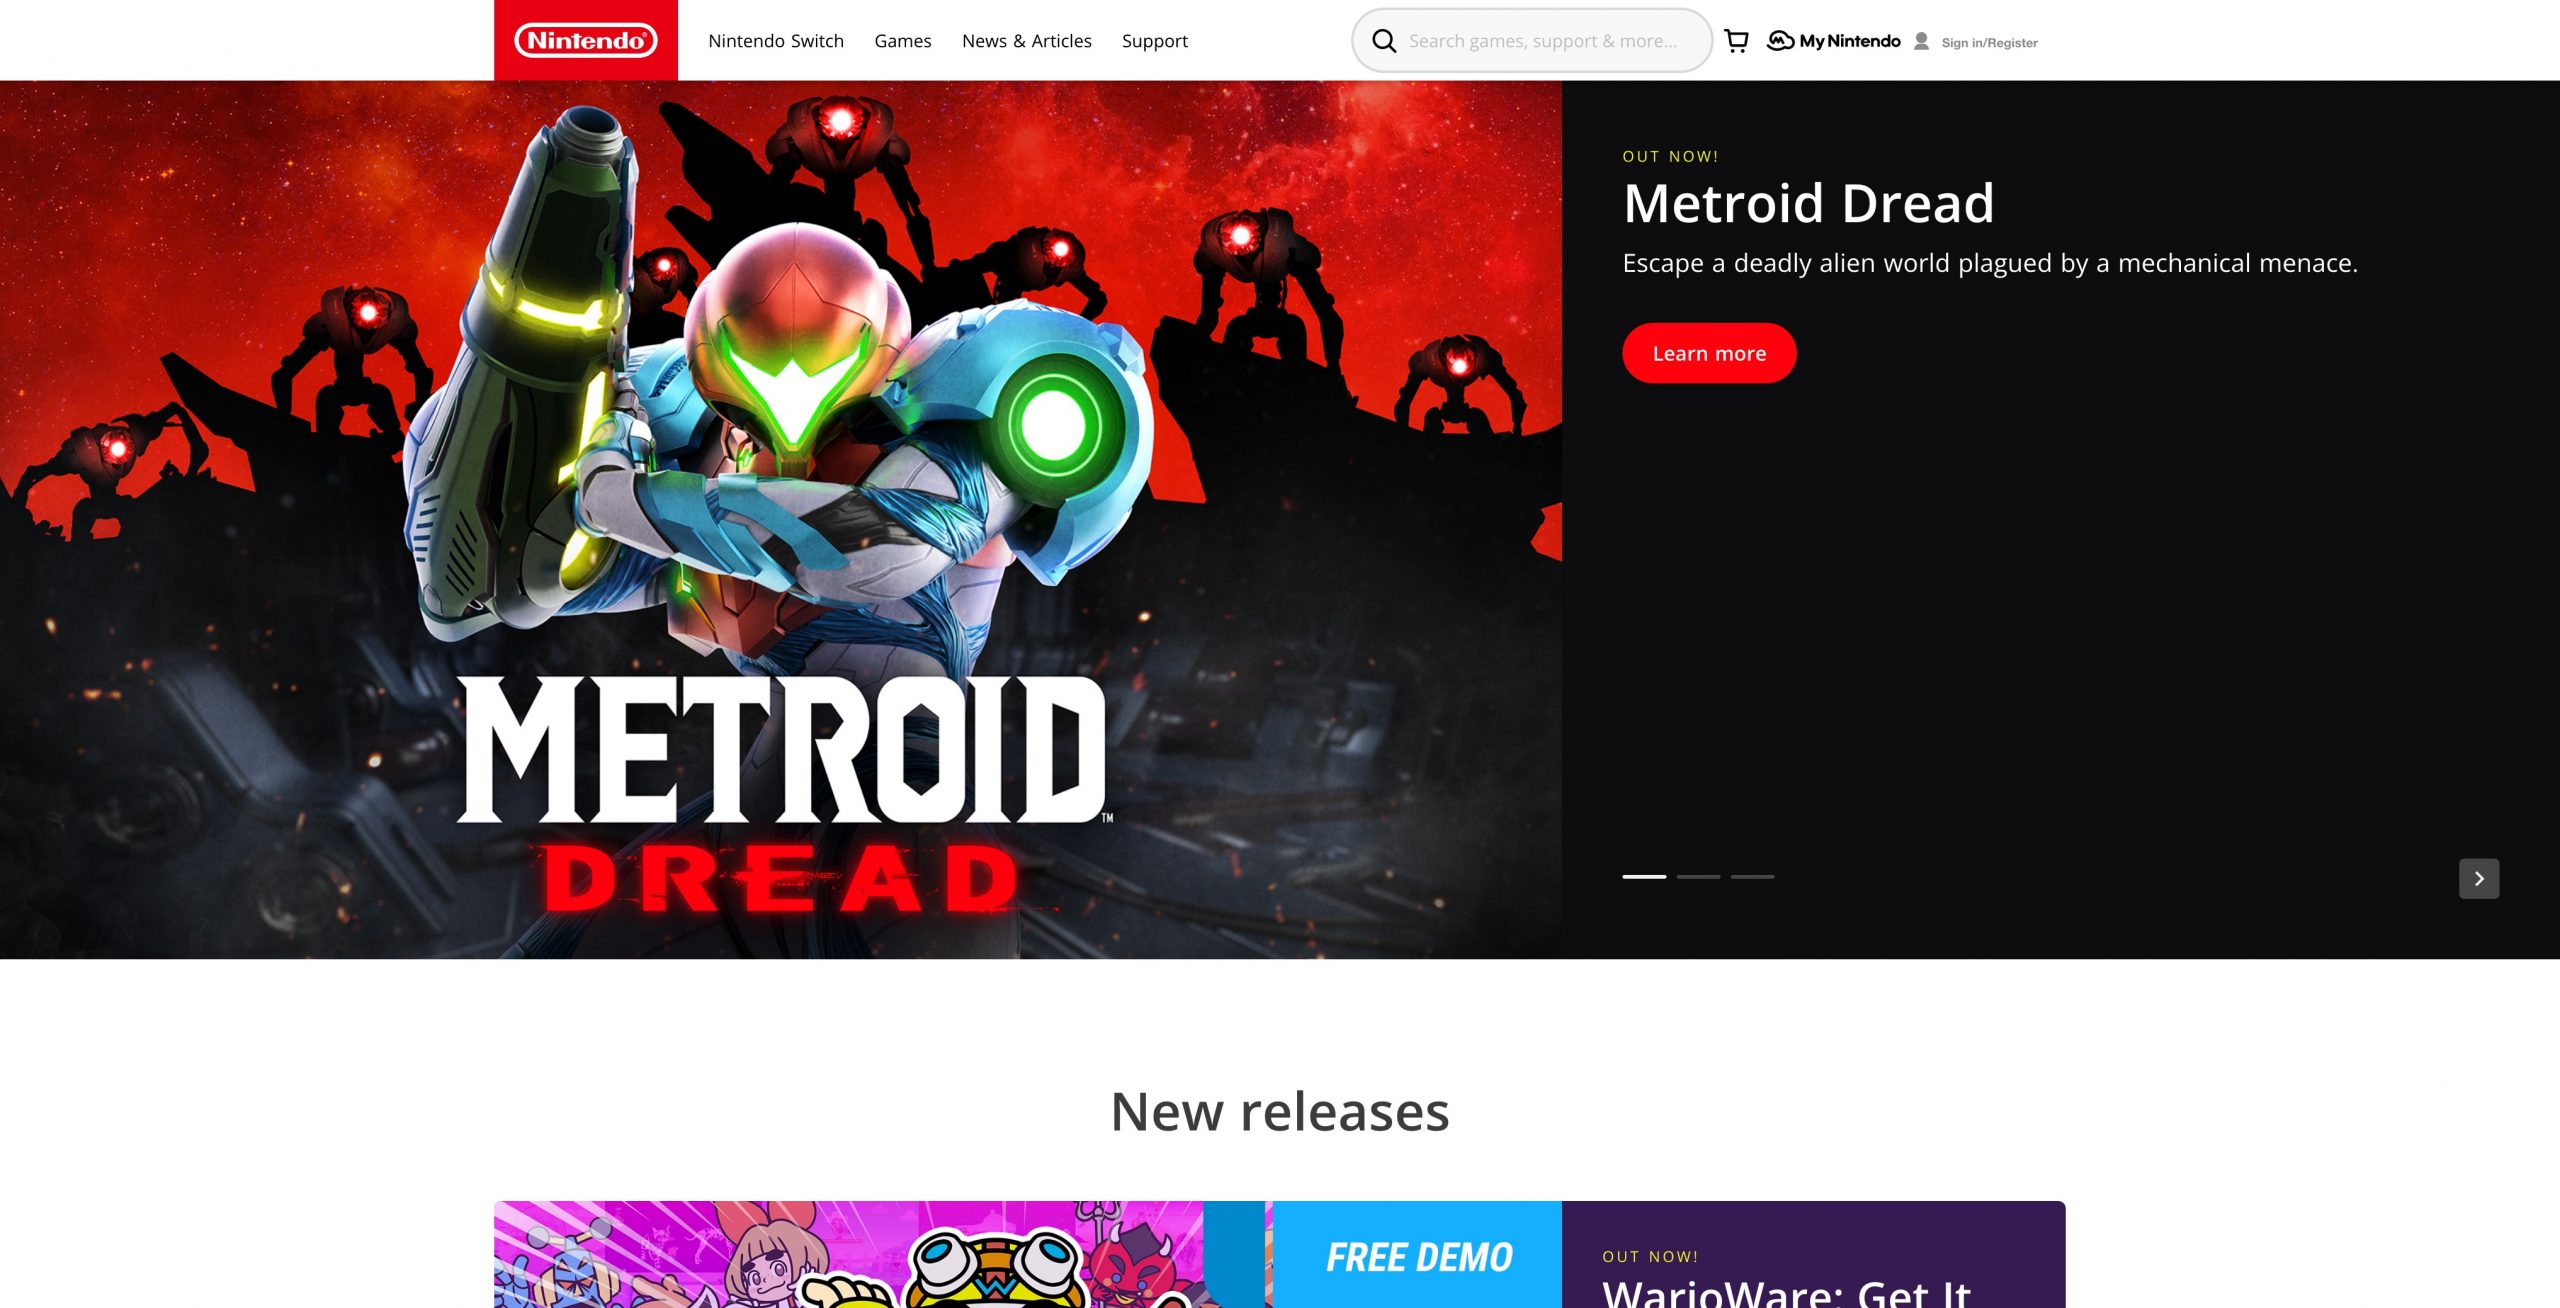Expand the News & Articles menu
2560x1308 pixels.
[x=1026, y=41]
